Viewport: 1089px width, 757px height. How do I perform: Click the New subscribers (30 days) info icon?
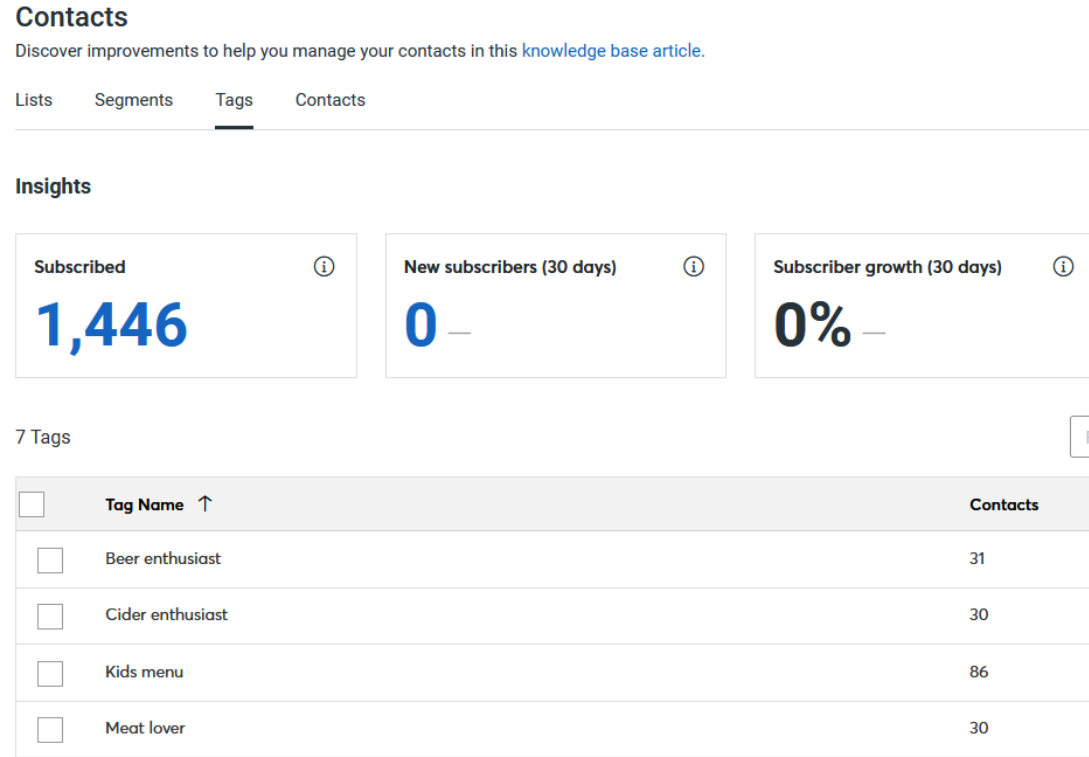[693, 267]
